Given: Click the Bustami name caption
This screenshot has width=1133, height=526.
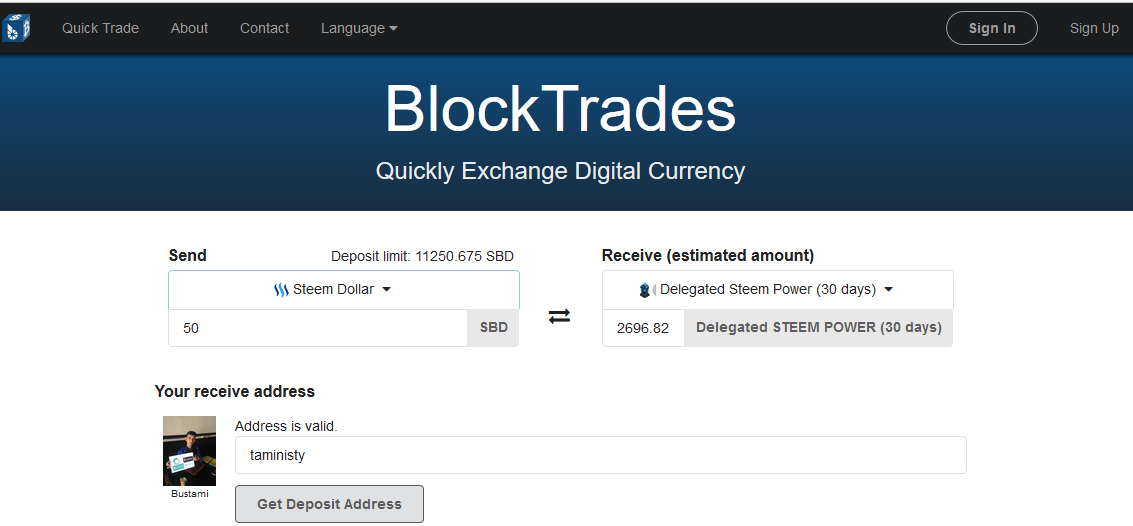Looking at the screenshot, I should tap(189, 494).
